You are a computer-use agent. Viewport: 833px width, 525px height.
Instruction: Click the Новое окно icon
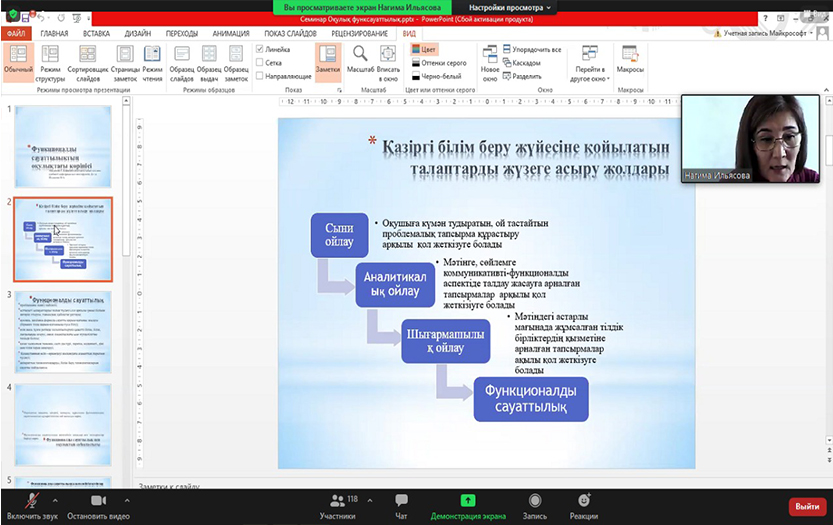point(489,54)
